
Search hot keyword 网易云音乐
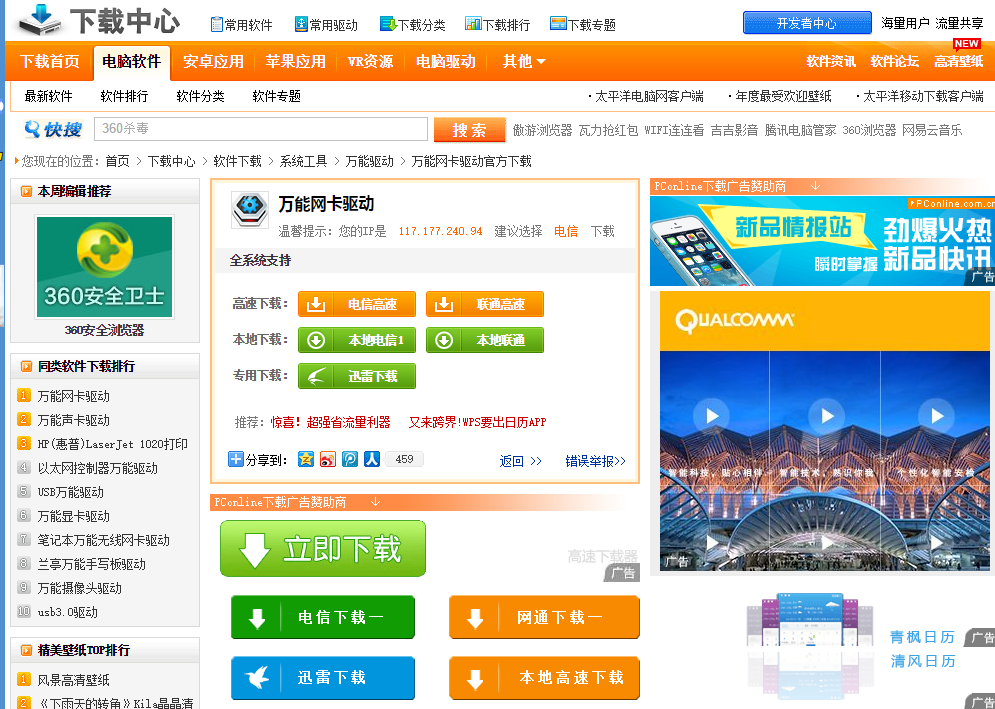932,130
